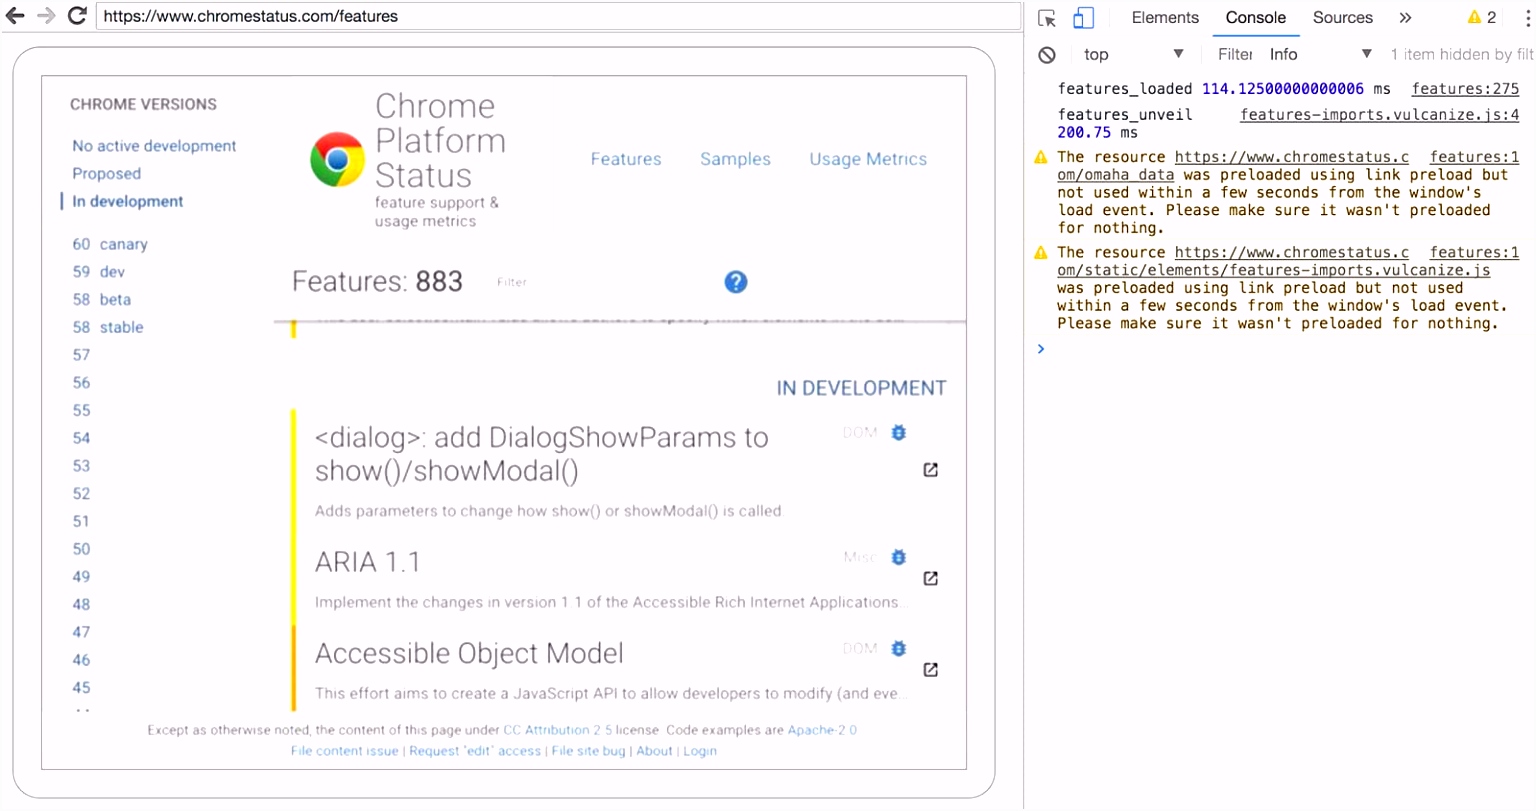The image size is (1536, 811).
Task: Open the DevTools Elements tab
Action: [x=1165, y=18]
